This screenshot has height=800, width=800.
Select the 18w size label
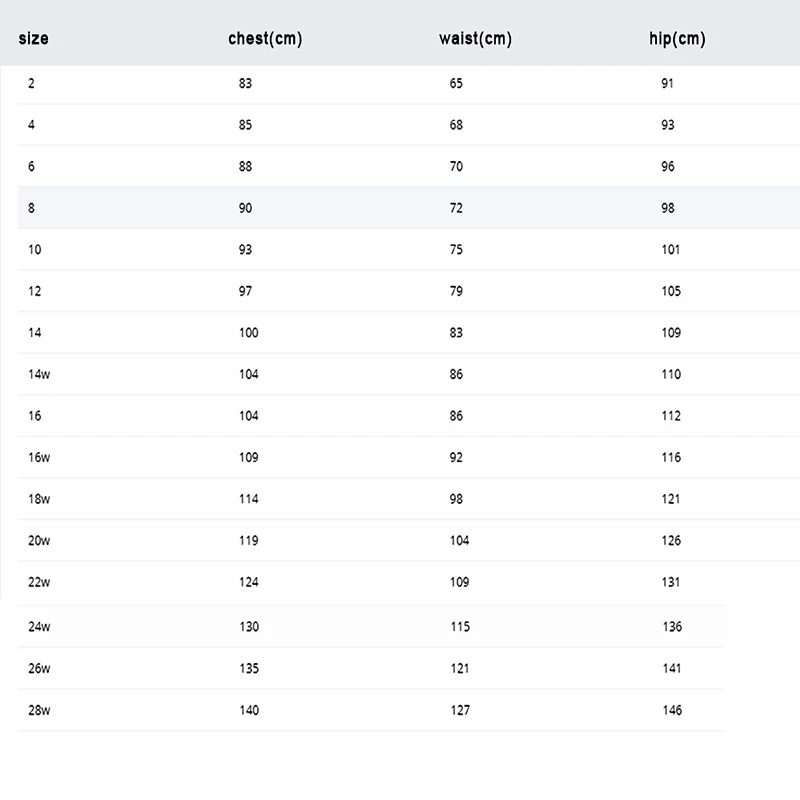point(39,499)
